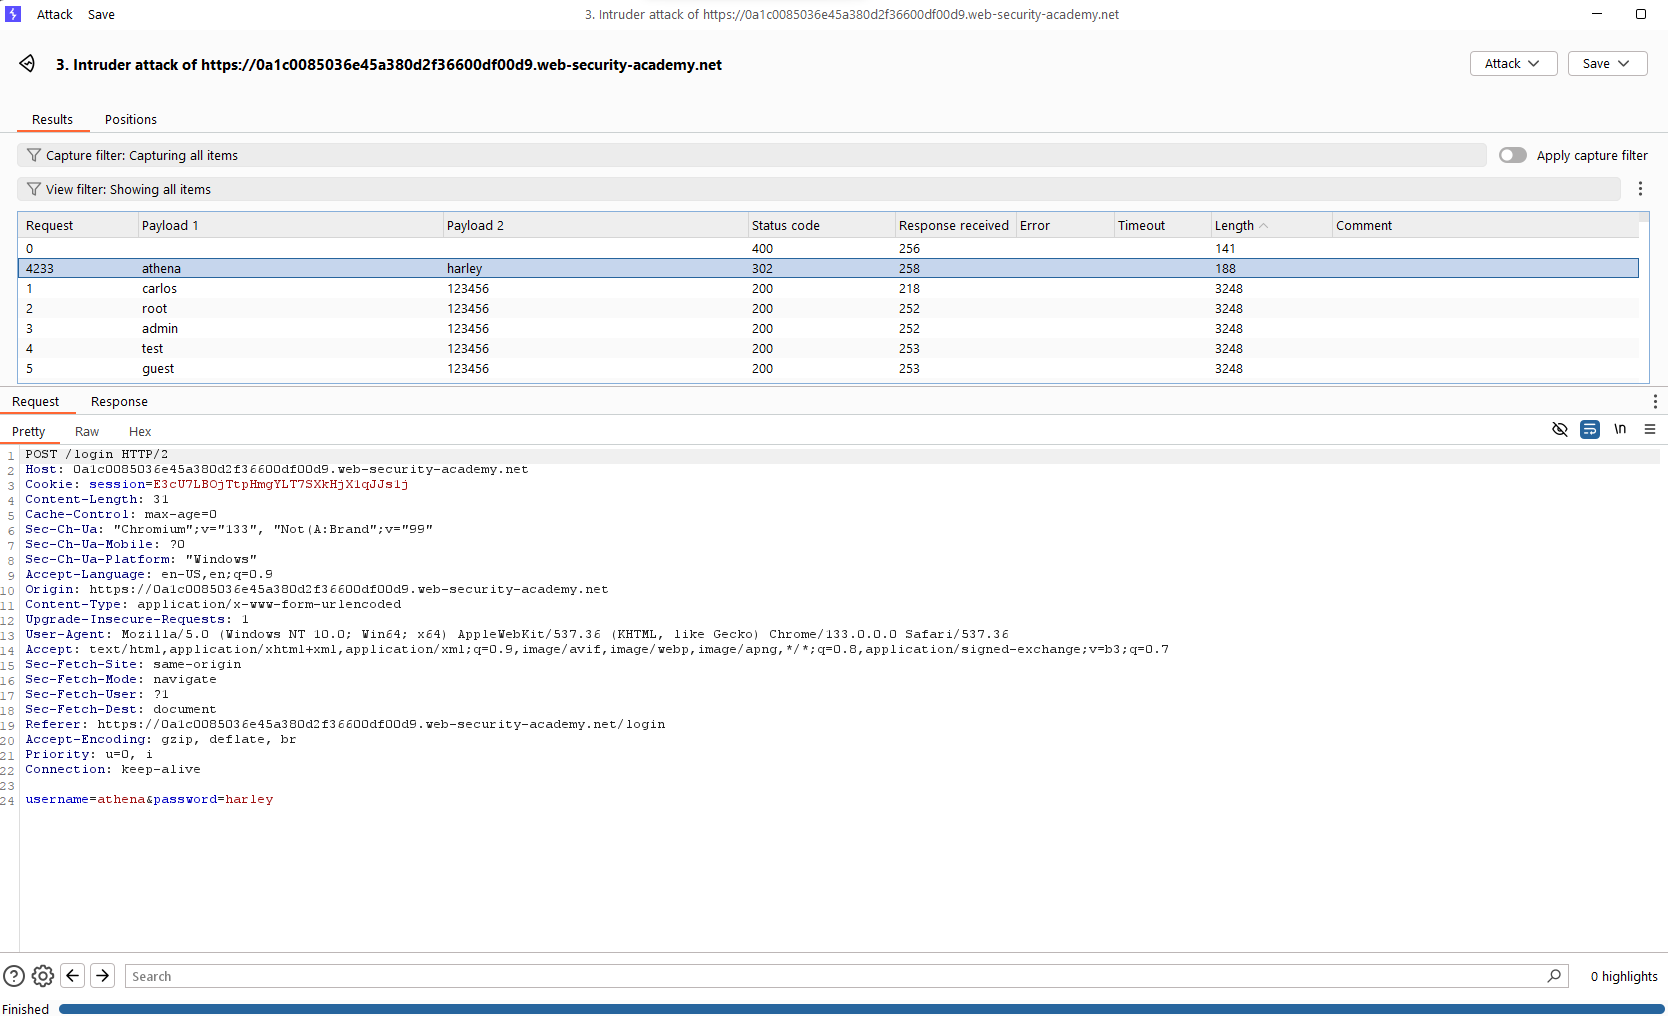Select result row with payload admin
1668x1016 pixels.
click(828, 328)
